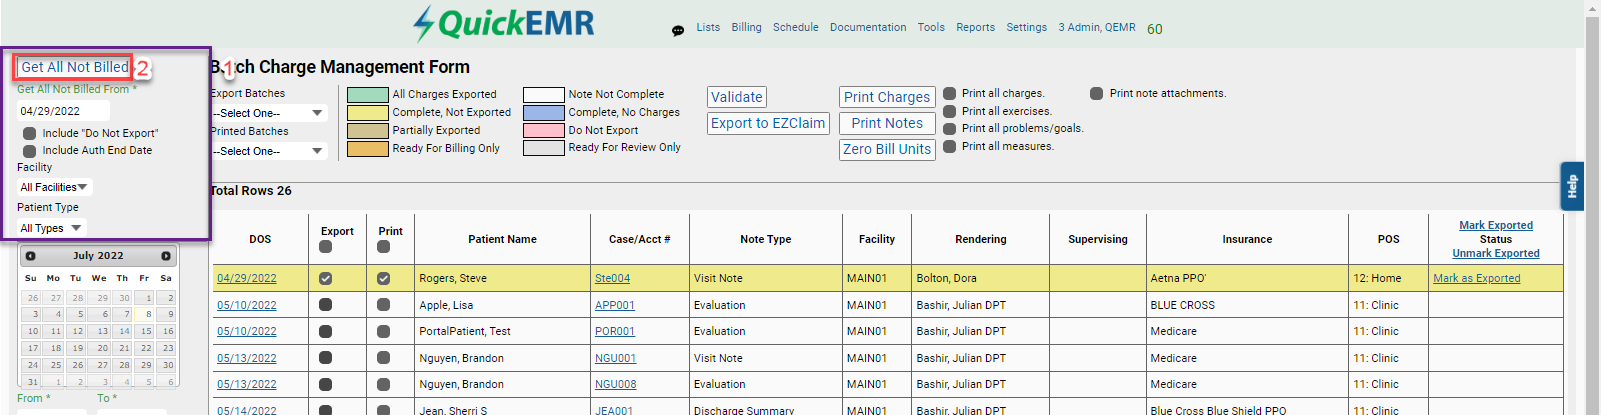Click the Do Not Export pink swatch
This screenshot has height=415, width=1601.
[x=544, y=131]
